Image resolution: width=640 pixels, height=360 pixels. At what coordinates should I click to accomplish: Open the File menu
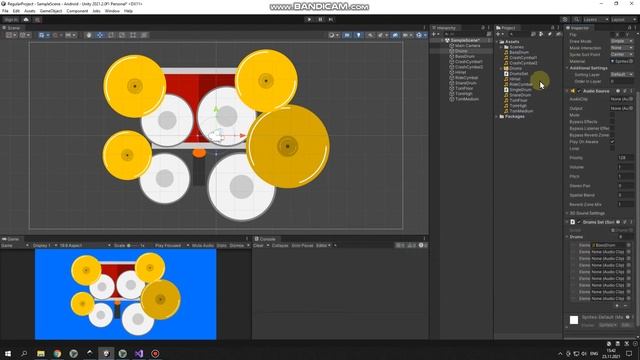coord(5,11)
